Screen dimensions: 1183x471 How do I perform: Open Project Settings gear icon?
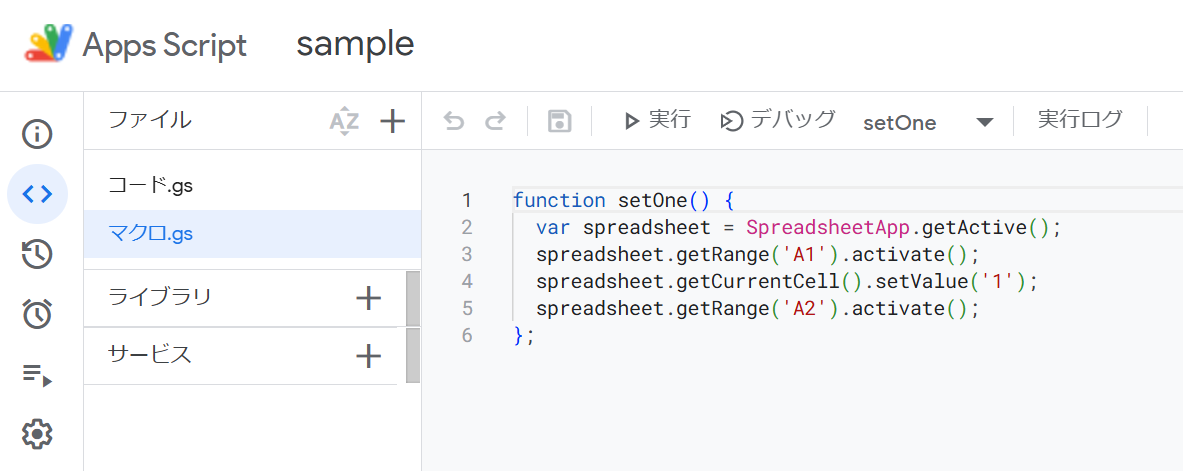click(x=37, y=435)
